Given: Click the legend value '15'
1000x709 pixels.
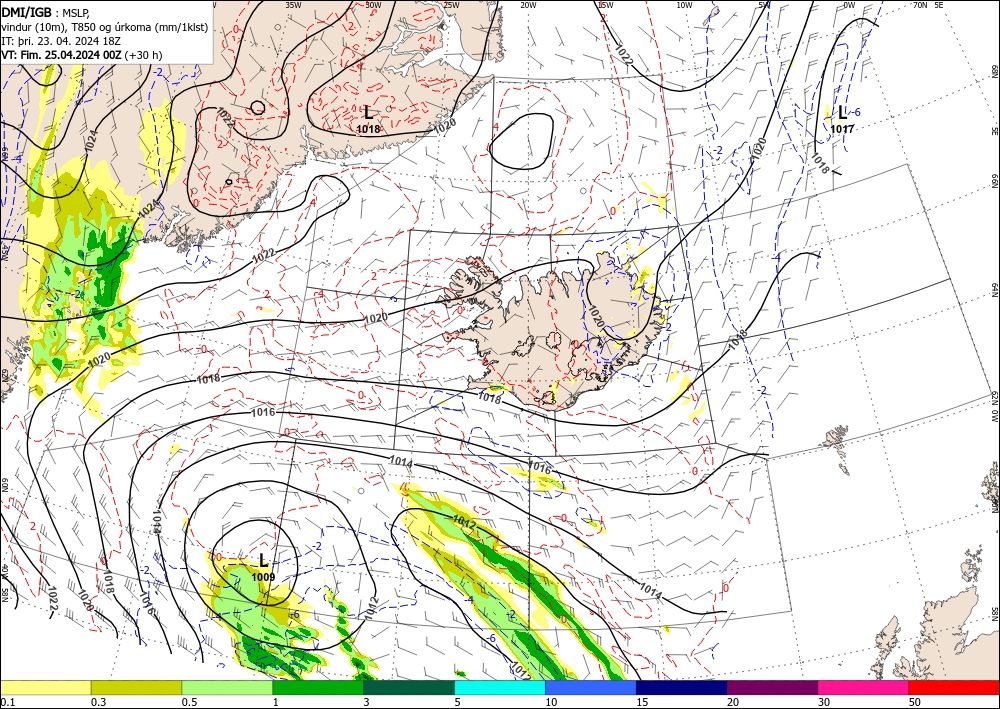Looking at the screenshot, I should [x=642, y=702].
